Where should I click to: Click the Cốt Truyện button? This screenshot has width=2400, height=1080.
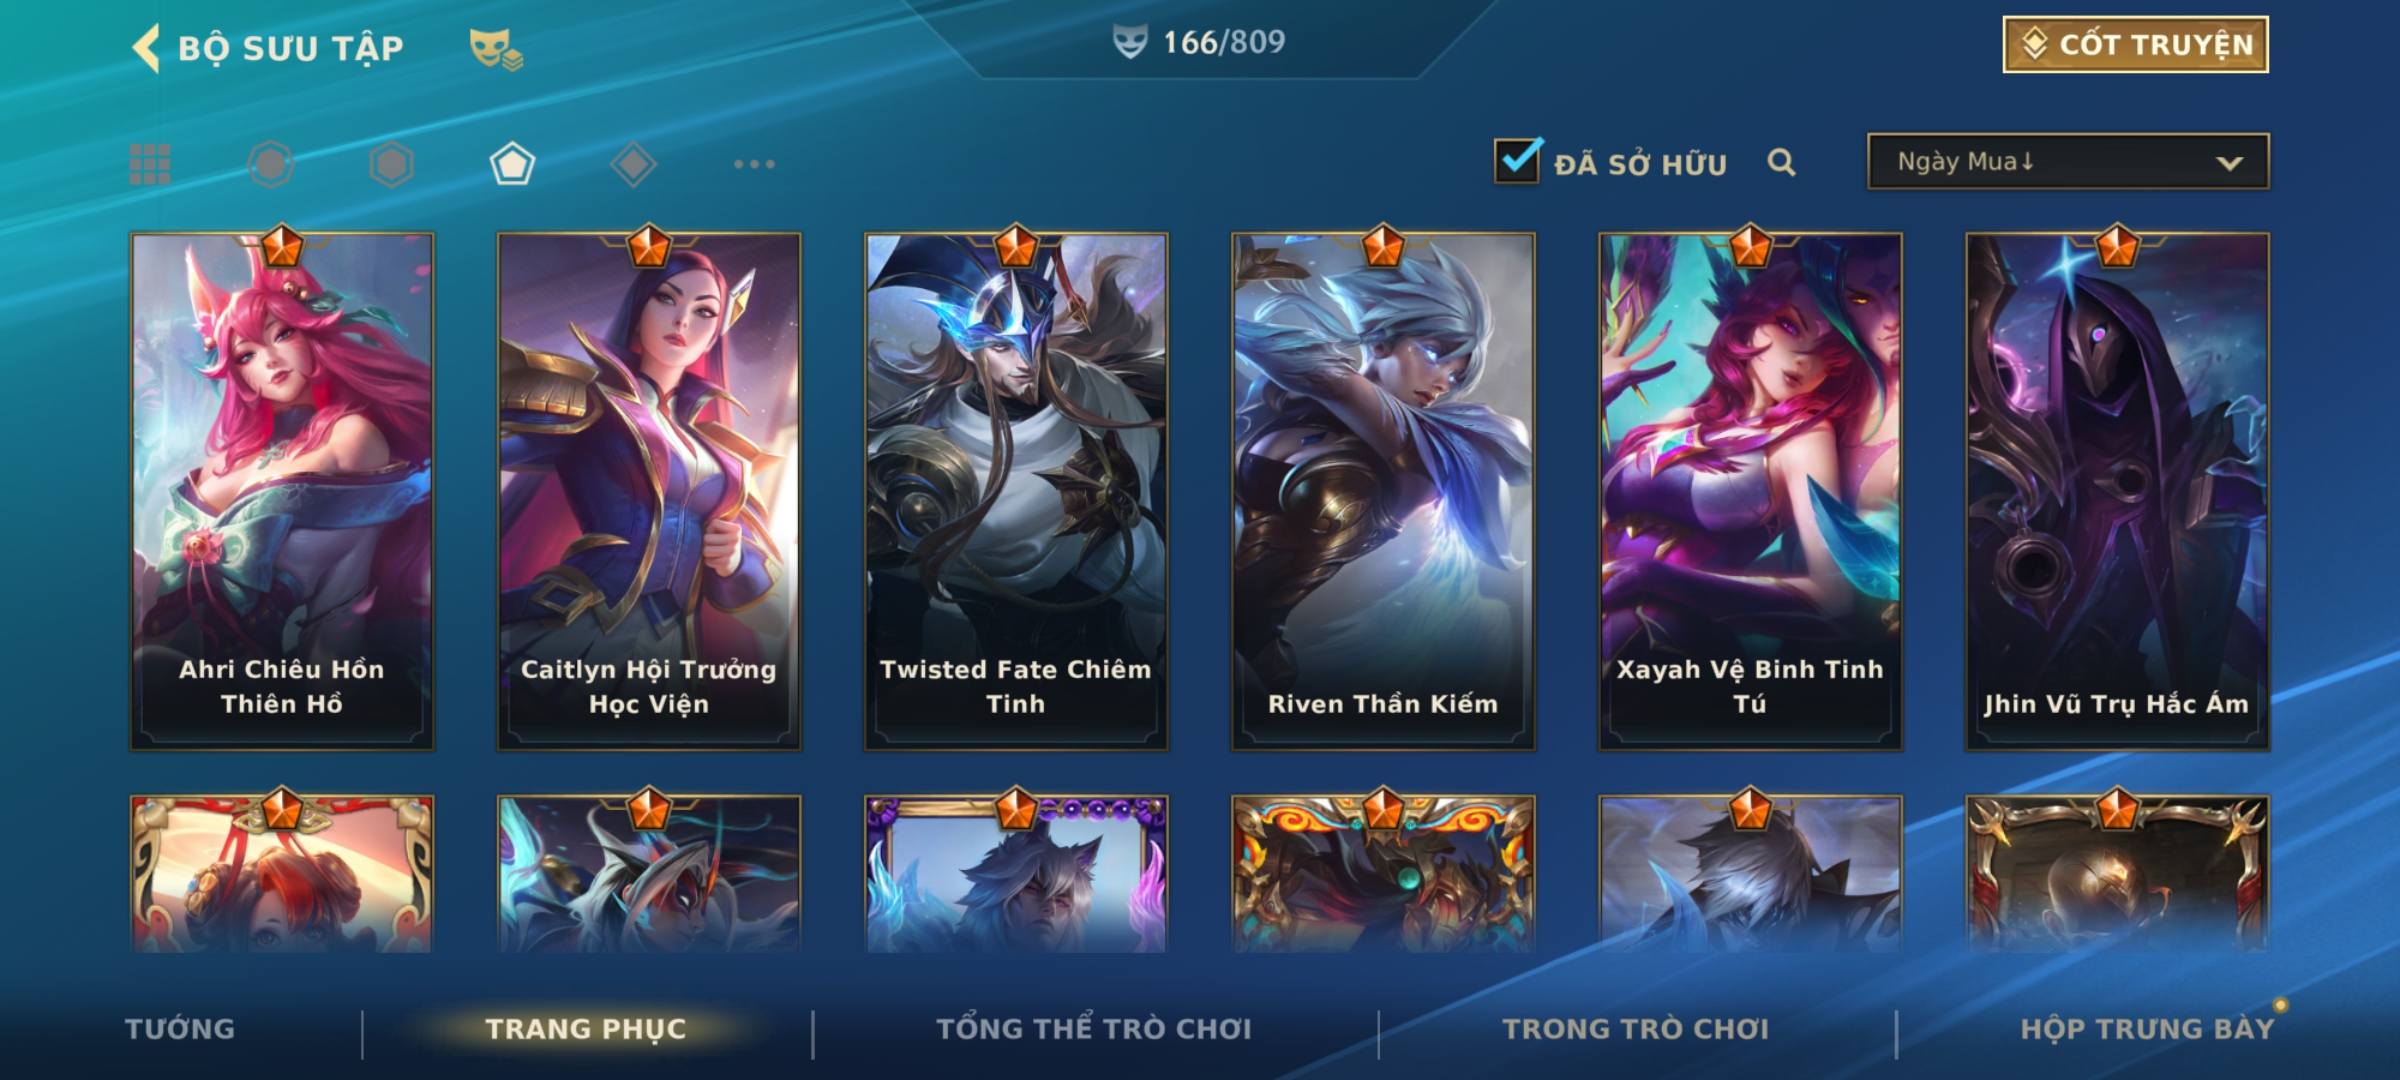[2135, 44]
